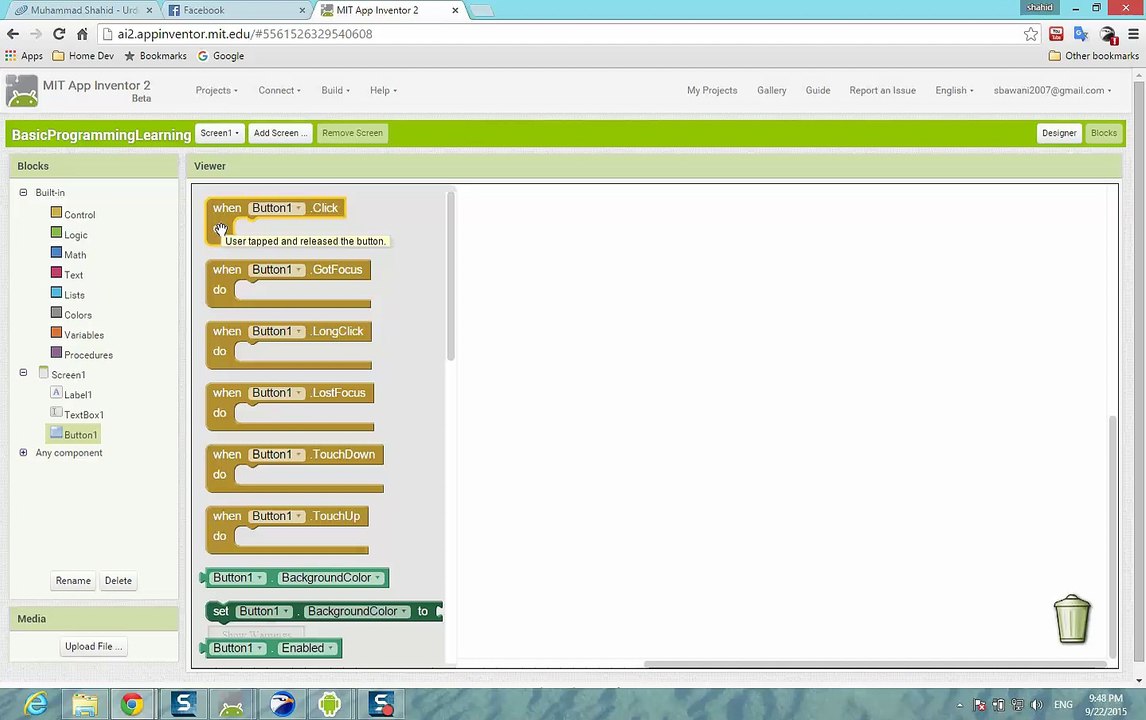1146x720 pixels.
Task: Open the Logic blocks drawer
Action: tap(69, 234)
